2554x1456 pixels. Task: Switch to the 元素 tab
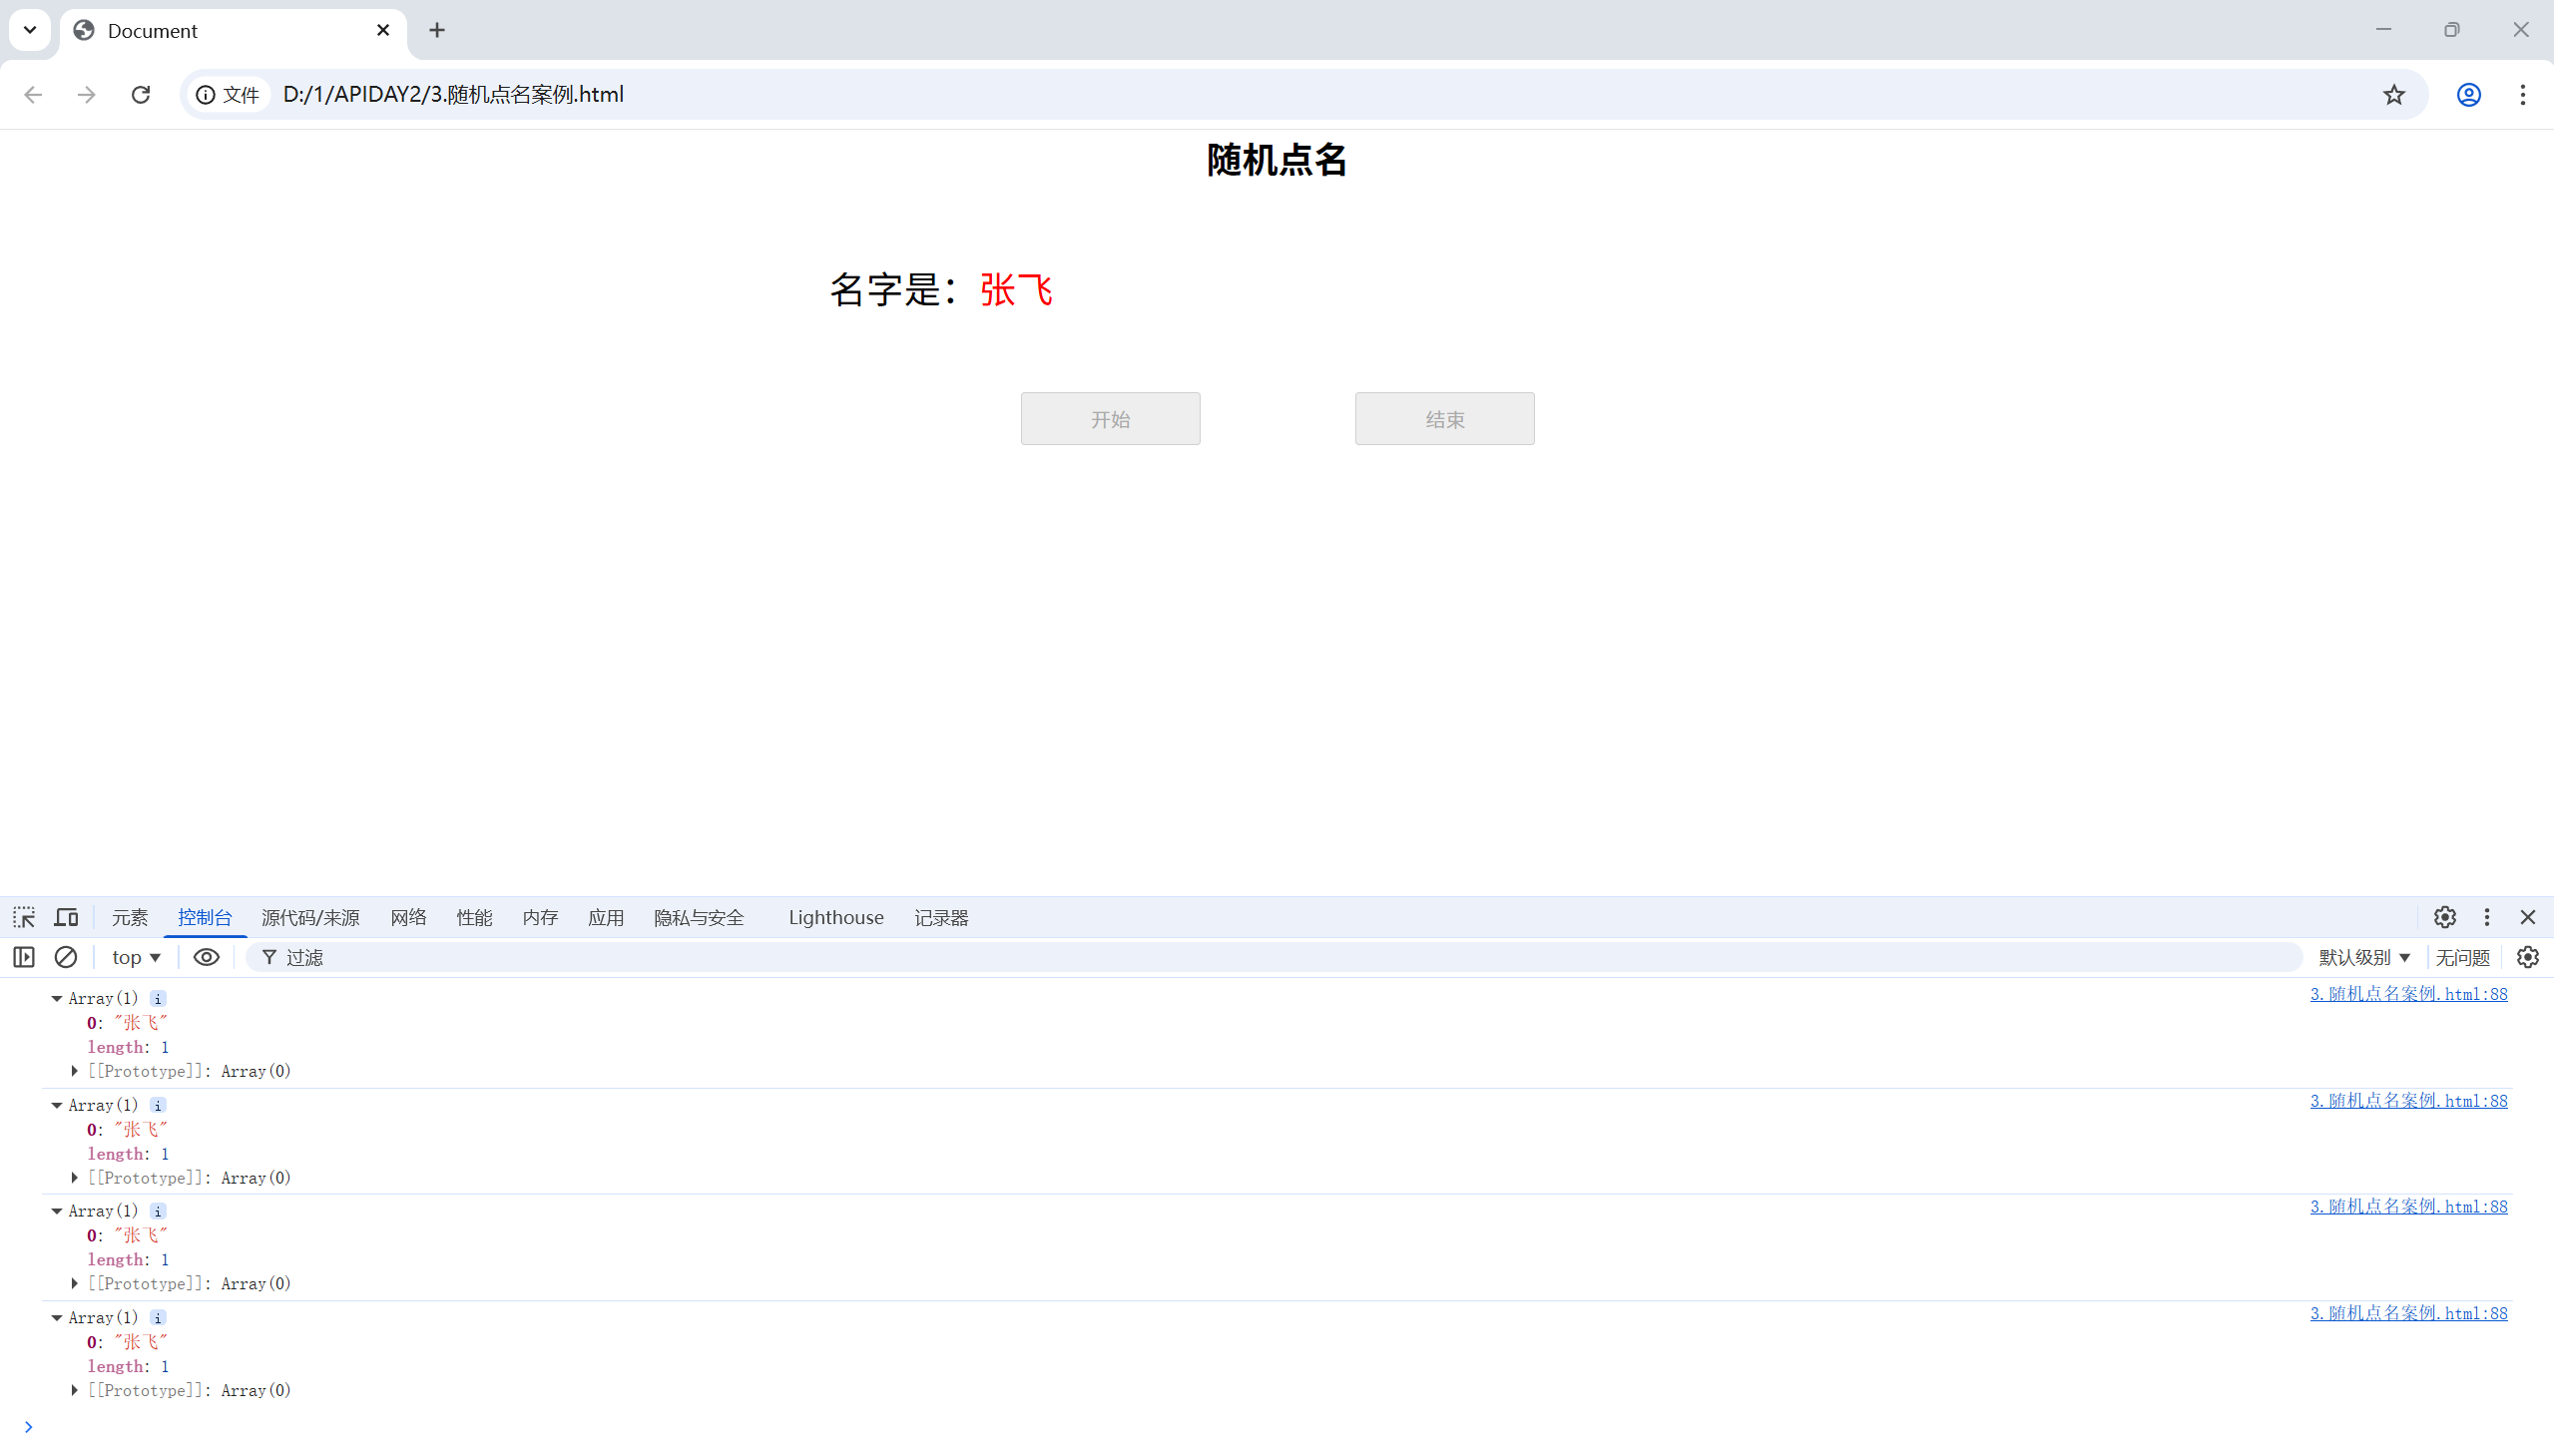pos(130,917)
